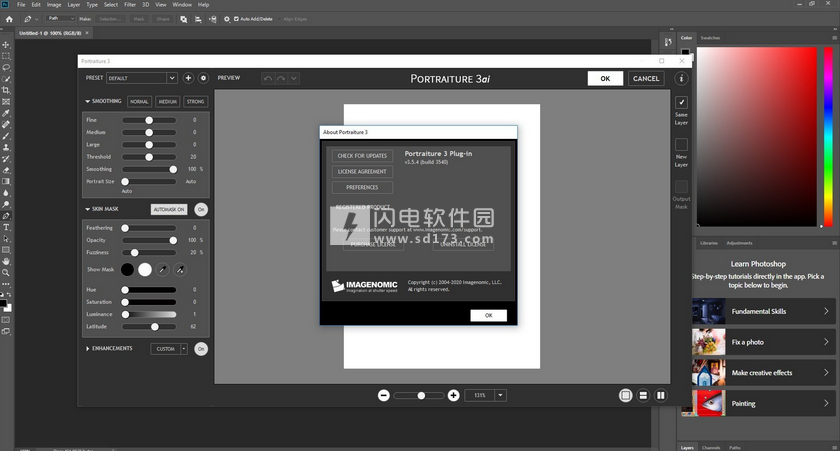840x451 pixels.
Task: Open the Window menu
Action: [182, 5]
